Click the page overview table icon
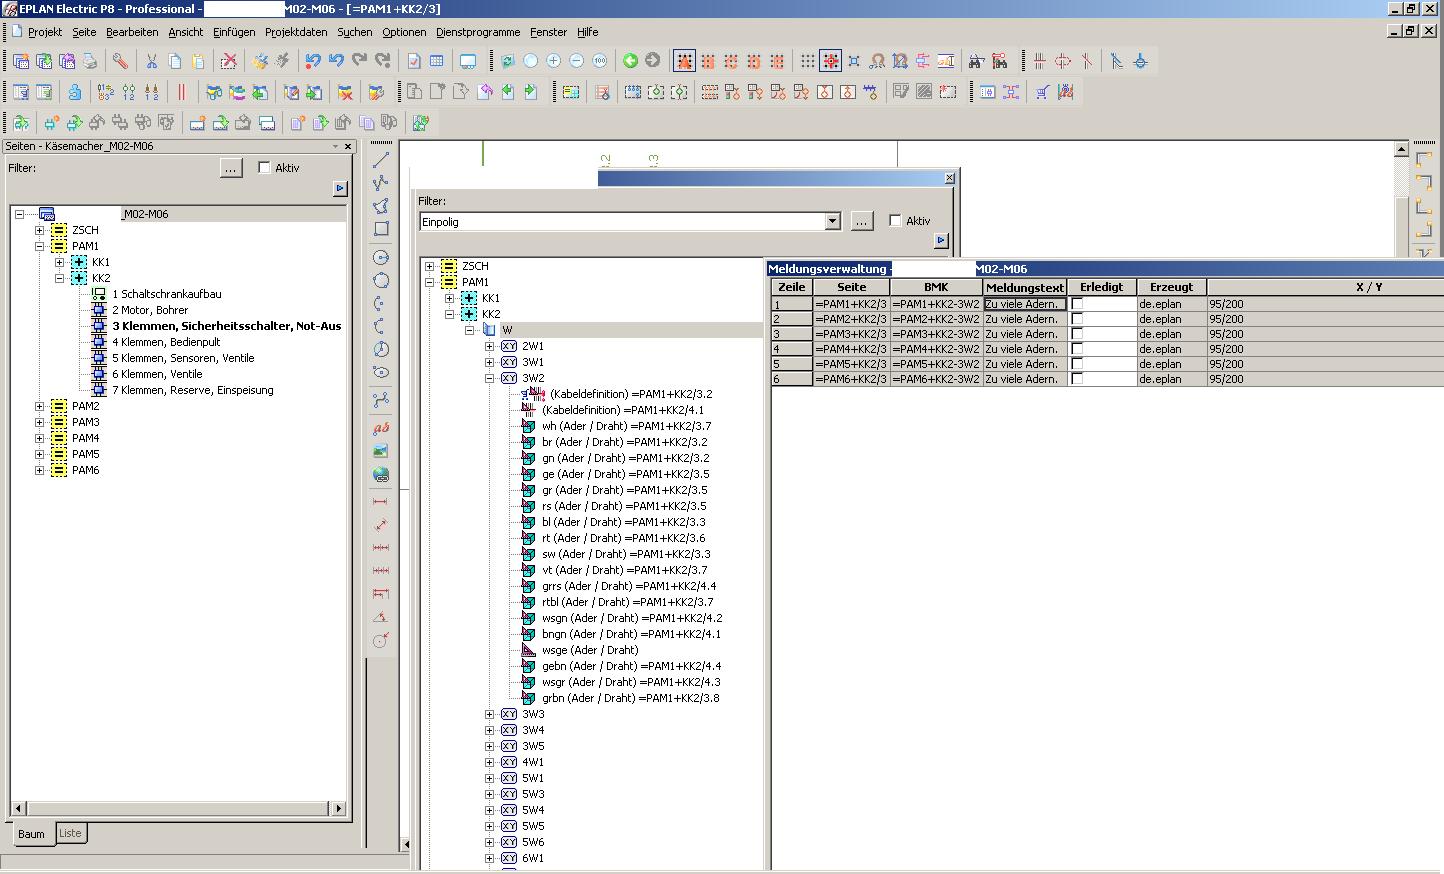 click(436, 61)
